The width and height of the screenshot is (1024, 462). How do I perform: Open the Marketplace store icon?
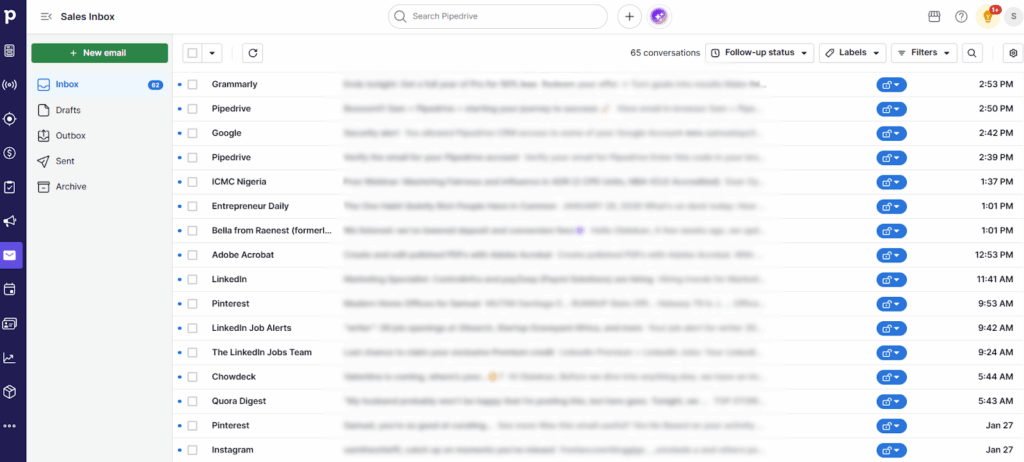(x=934, y=16)
